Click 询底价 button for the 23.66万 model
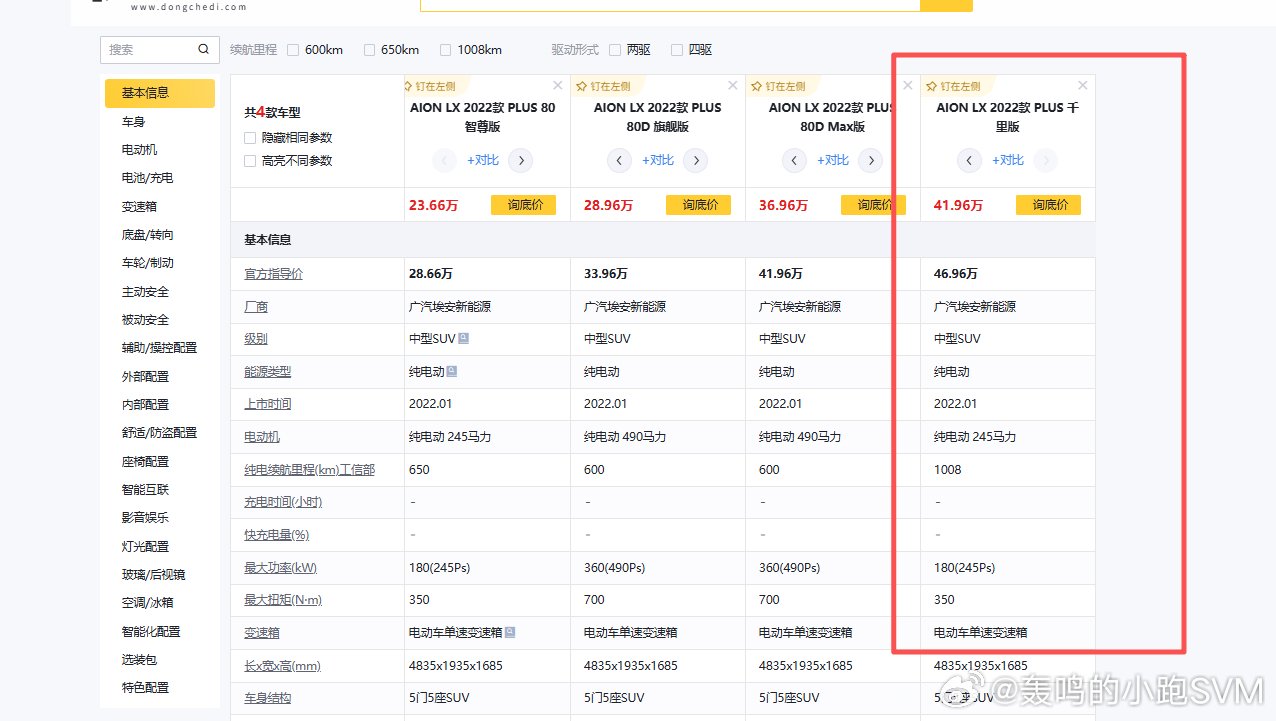Image resolution: width=1276 pixels, height=721 pixels. tap(523, 205)
